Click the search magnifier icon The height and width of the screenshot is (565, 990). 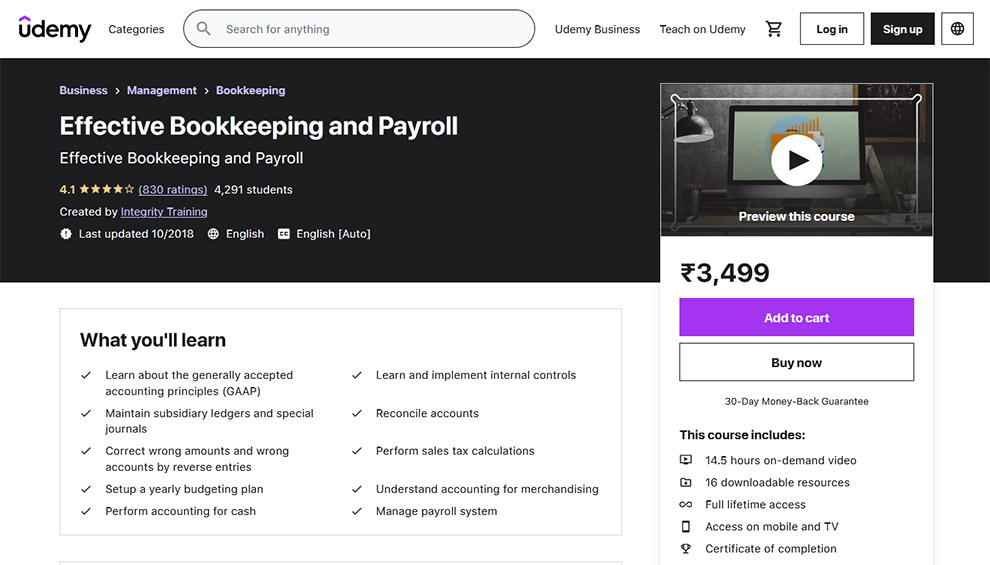pyautogui.click(x=203, y=28)
